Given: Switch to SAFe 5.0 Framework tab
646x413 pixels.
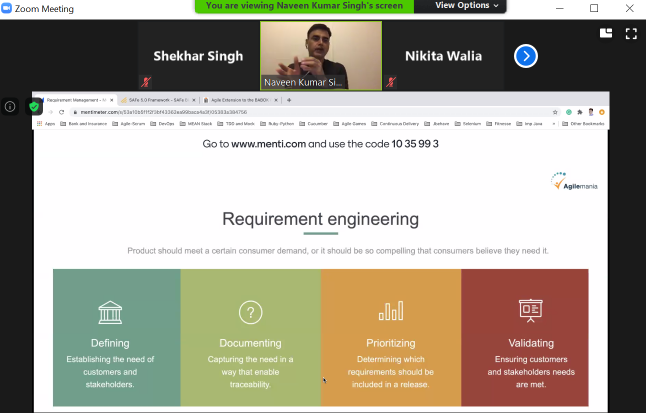Looking at the screenshot, I should click(x=159, y=100).
